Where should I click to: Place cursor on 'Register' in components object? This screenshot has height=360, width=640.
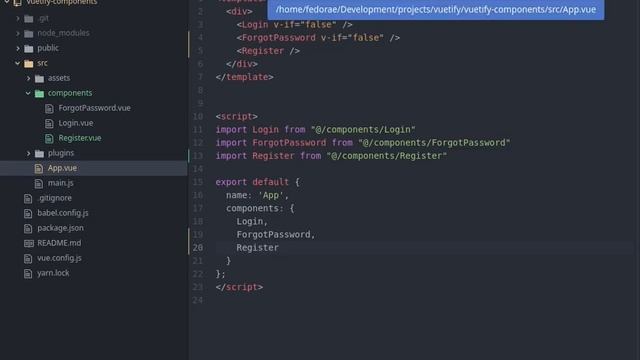(258, 248)
